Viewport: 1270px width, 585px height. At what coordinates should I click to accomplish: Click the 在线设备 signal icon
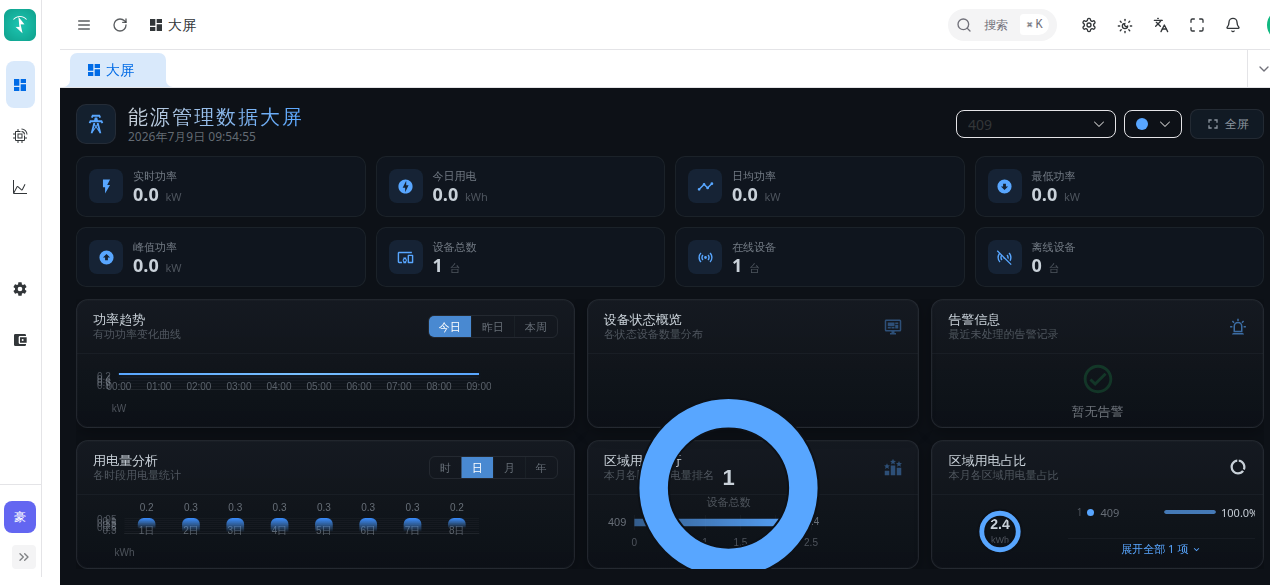click(705, 257)
